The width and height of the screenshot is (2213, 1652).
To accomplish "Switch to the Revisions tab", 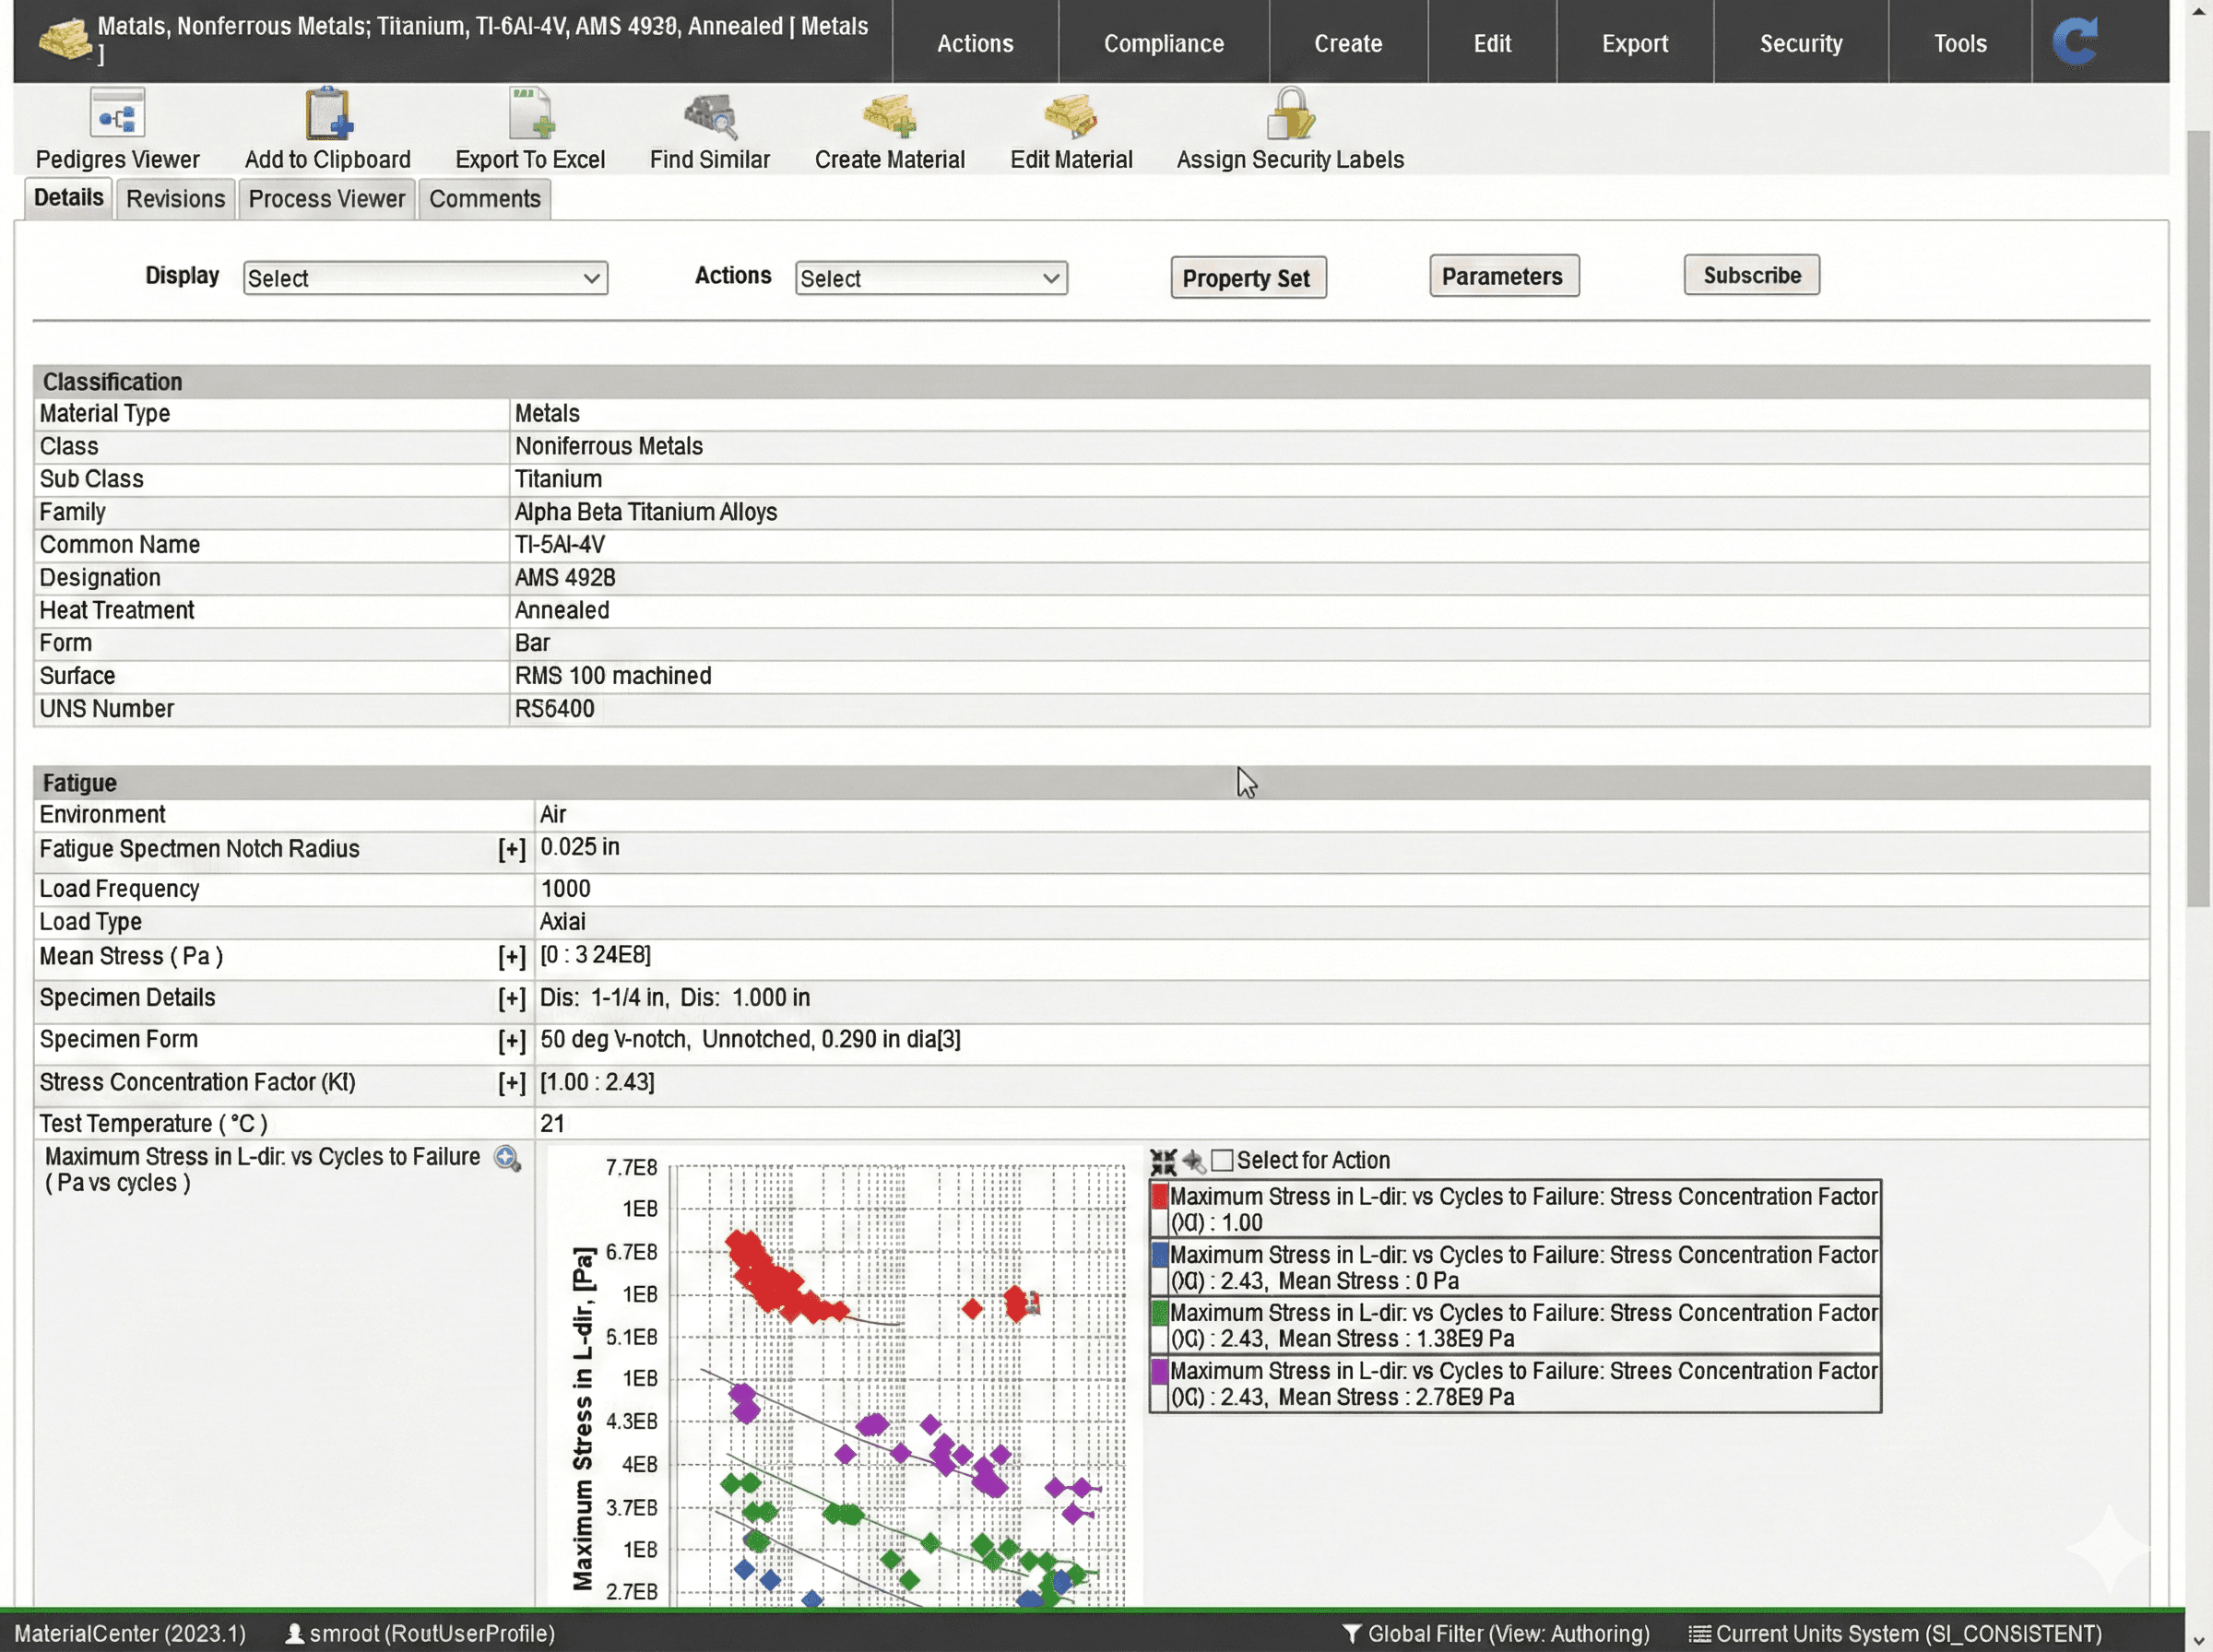I will 175,199.
